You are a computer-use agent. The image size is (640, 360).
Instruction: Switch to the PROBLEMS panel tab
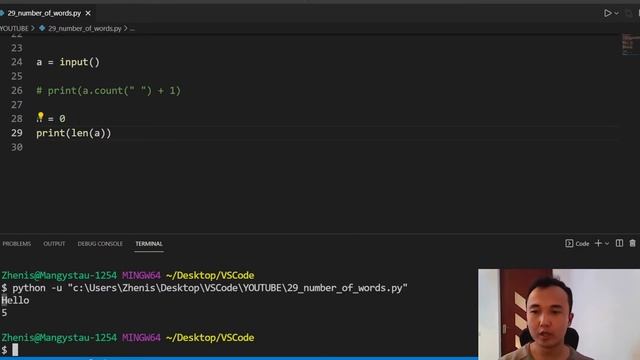pyautogui.click(x=17, y=244)
